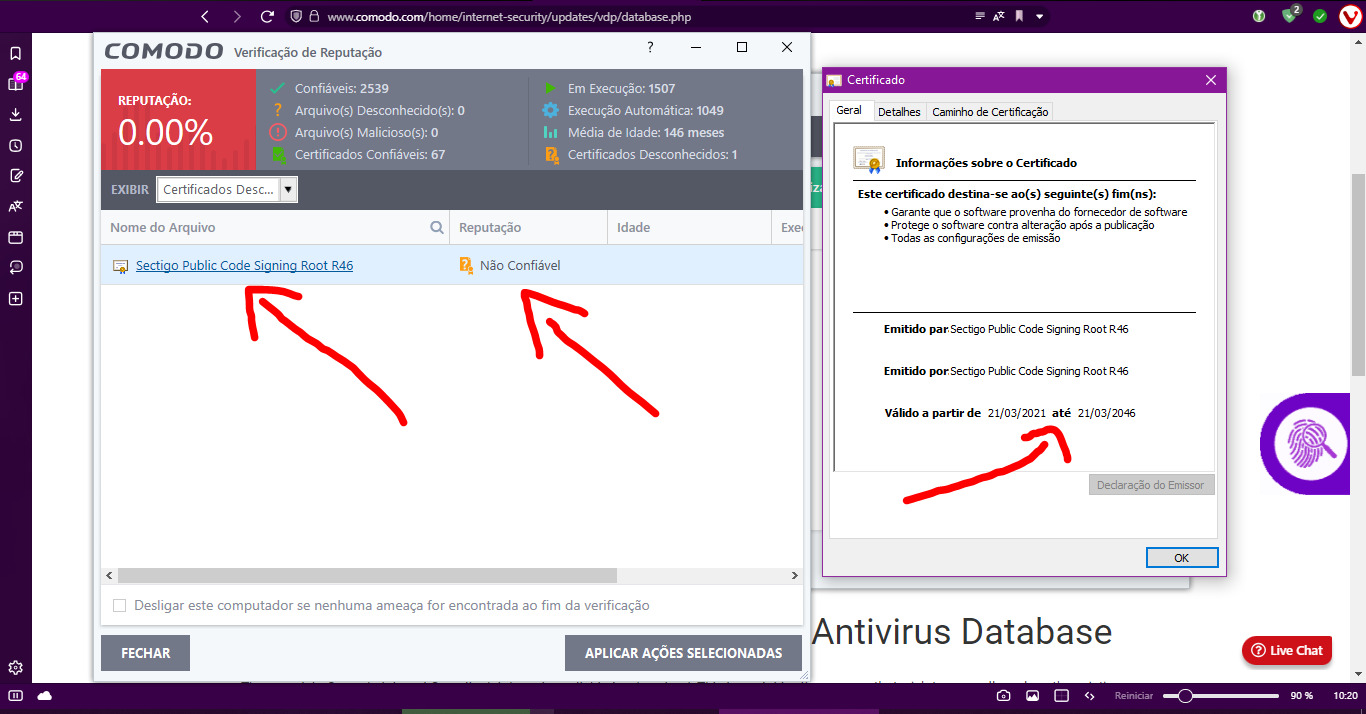The height and width of the screenshot is (714, 1366).
Task: Open the Reading List panel with 64 badge
Action: tap(15, 84)
